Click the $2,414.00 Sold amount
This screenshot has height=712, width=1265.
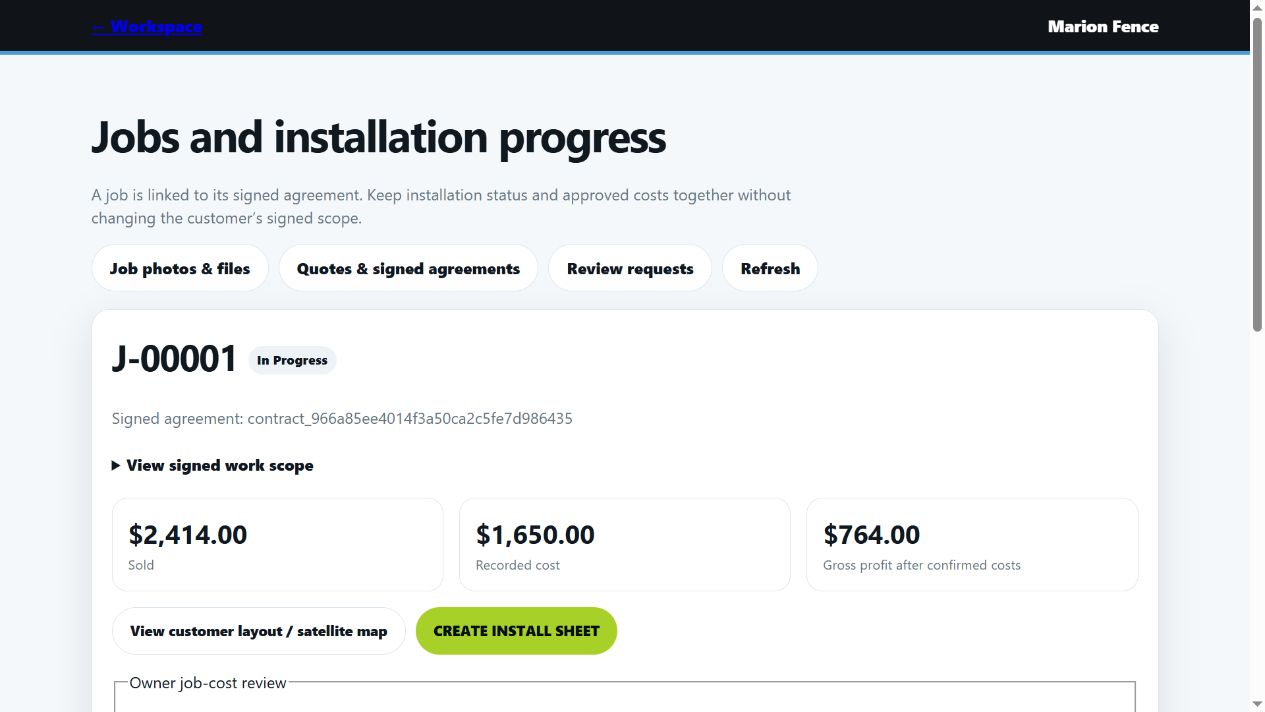[x=188, y=535]
